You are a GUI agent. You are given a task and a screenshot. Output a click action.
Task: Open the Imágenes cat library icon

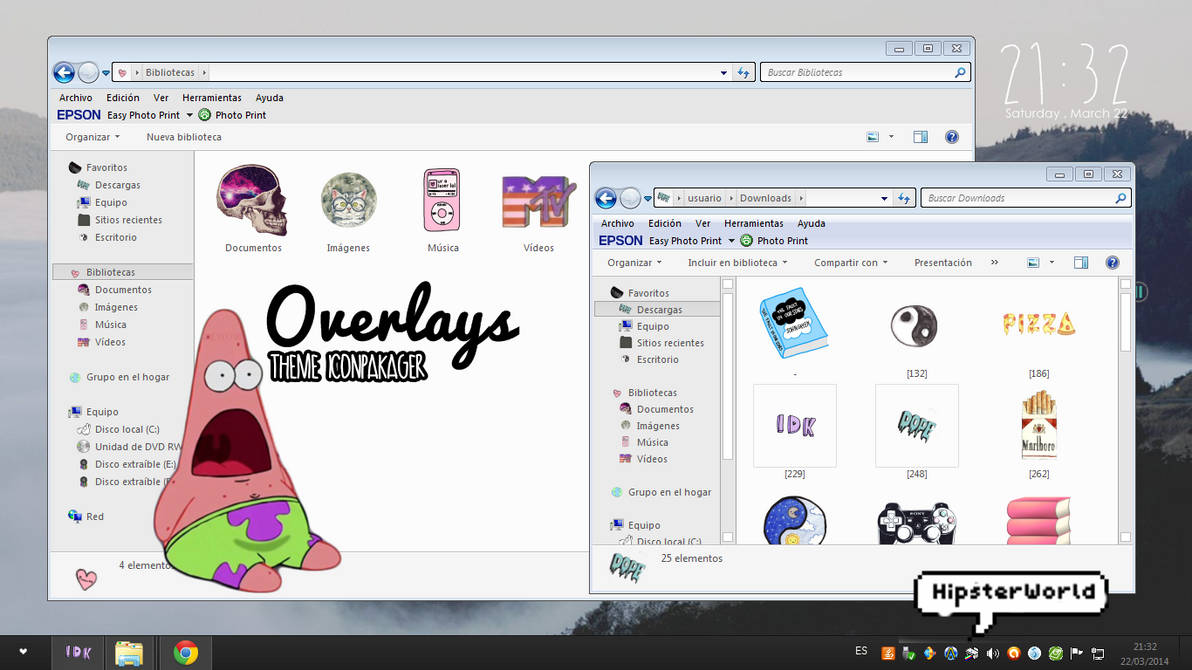[x=348, y=200]
